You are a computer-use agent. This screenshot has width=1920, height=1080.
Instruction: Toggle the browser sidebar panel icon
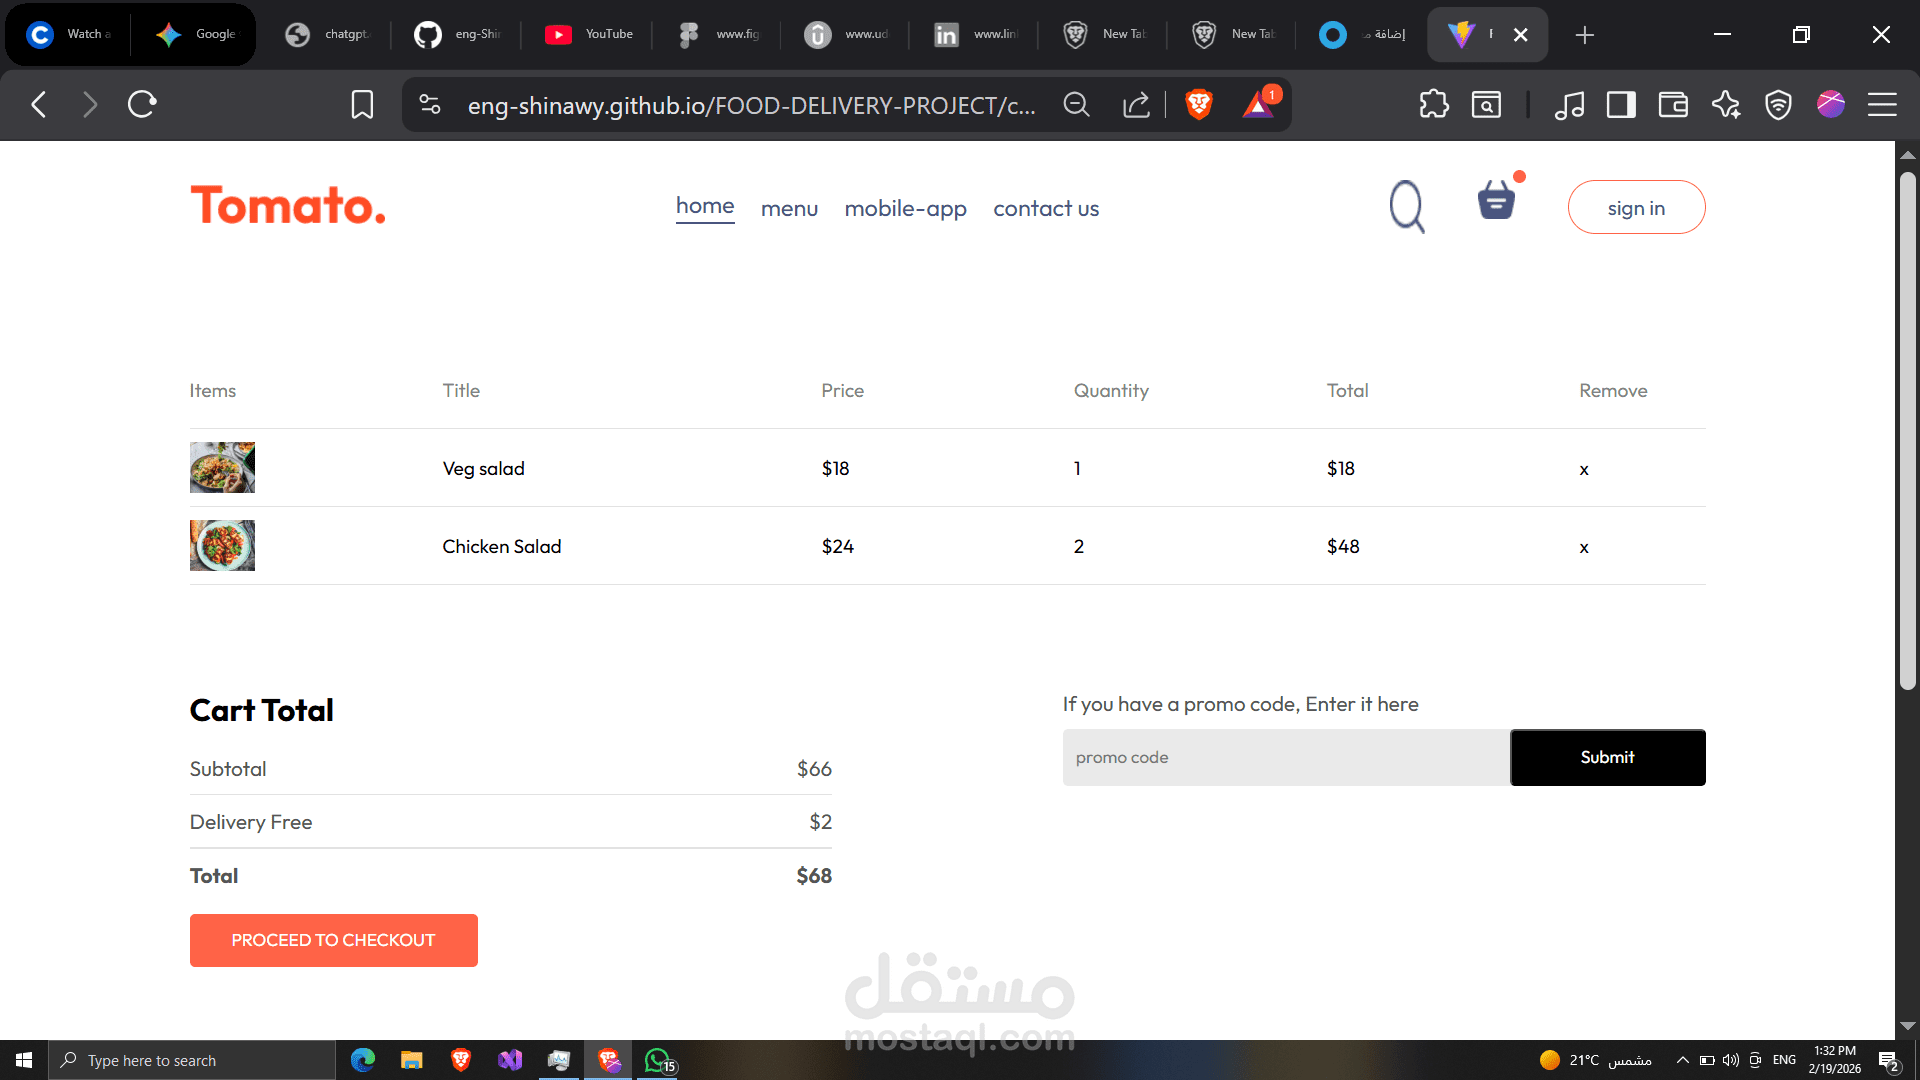coord(1621,104)
